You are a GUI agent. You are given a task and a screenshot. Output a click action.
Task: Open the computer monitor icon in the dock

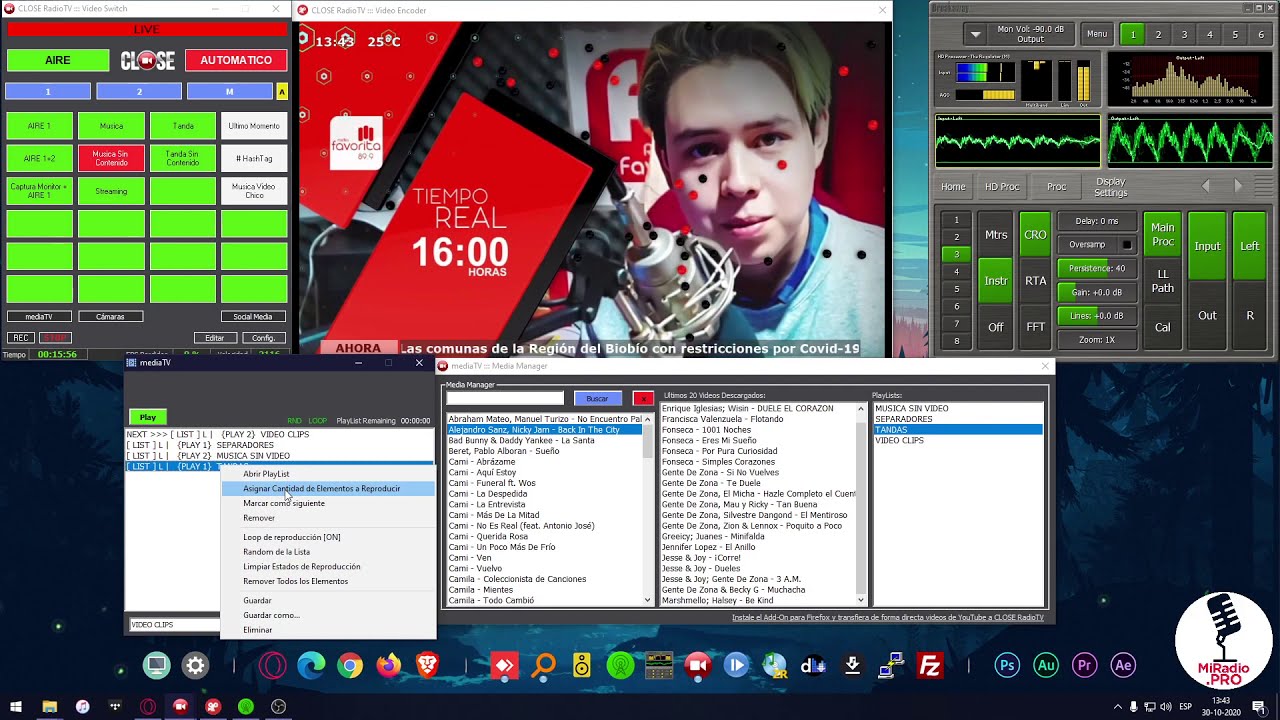tap(156, 665)
